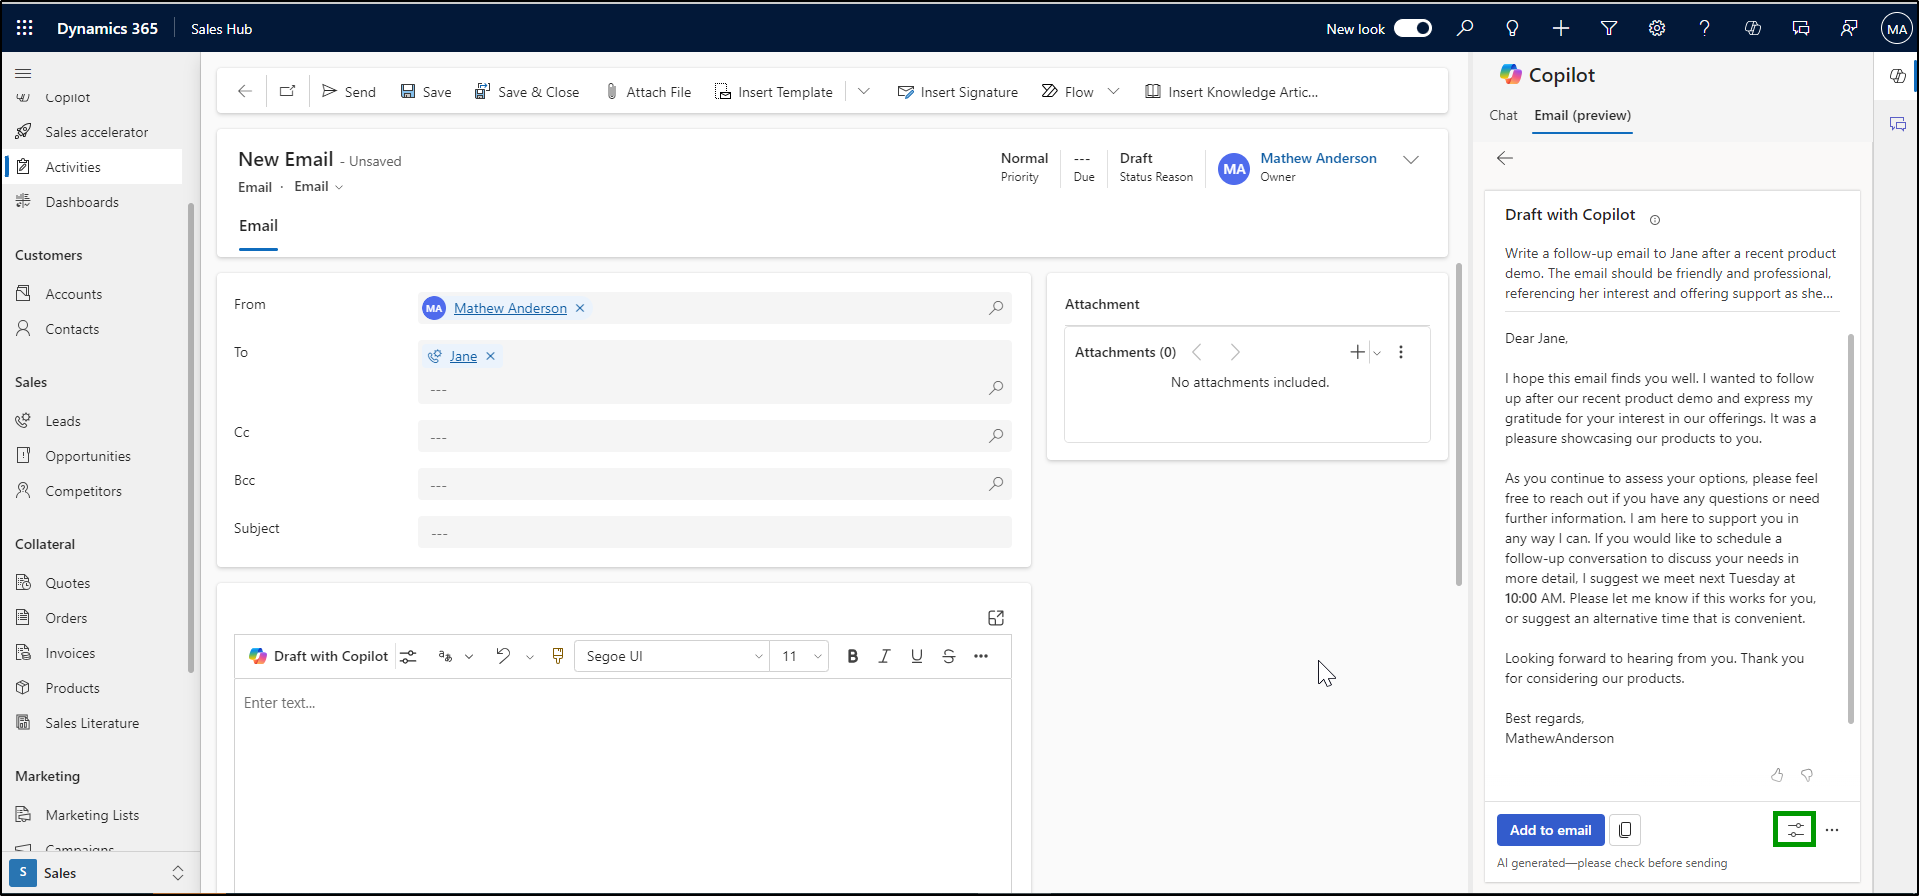Image resolution: width=1919 pixels, height=896 pixels.
Task: Open the attachments more options menu
Action: [1401, 352]
